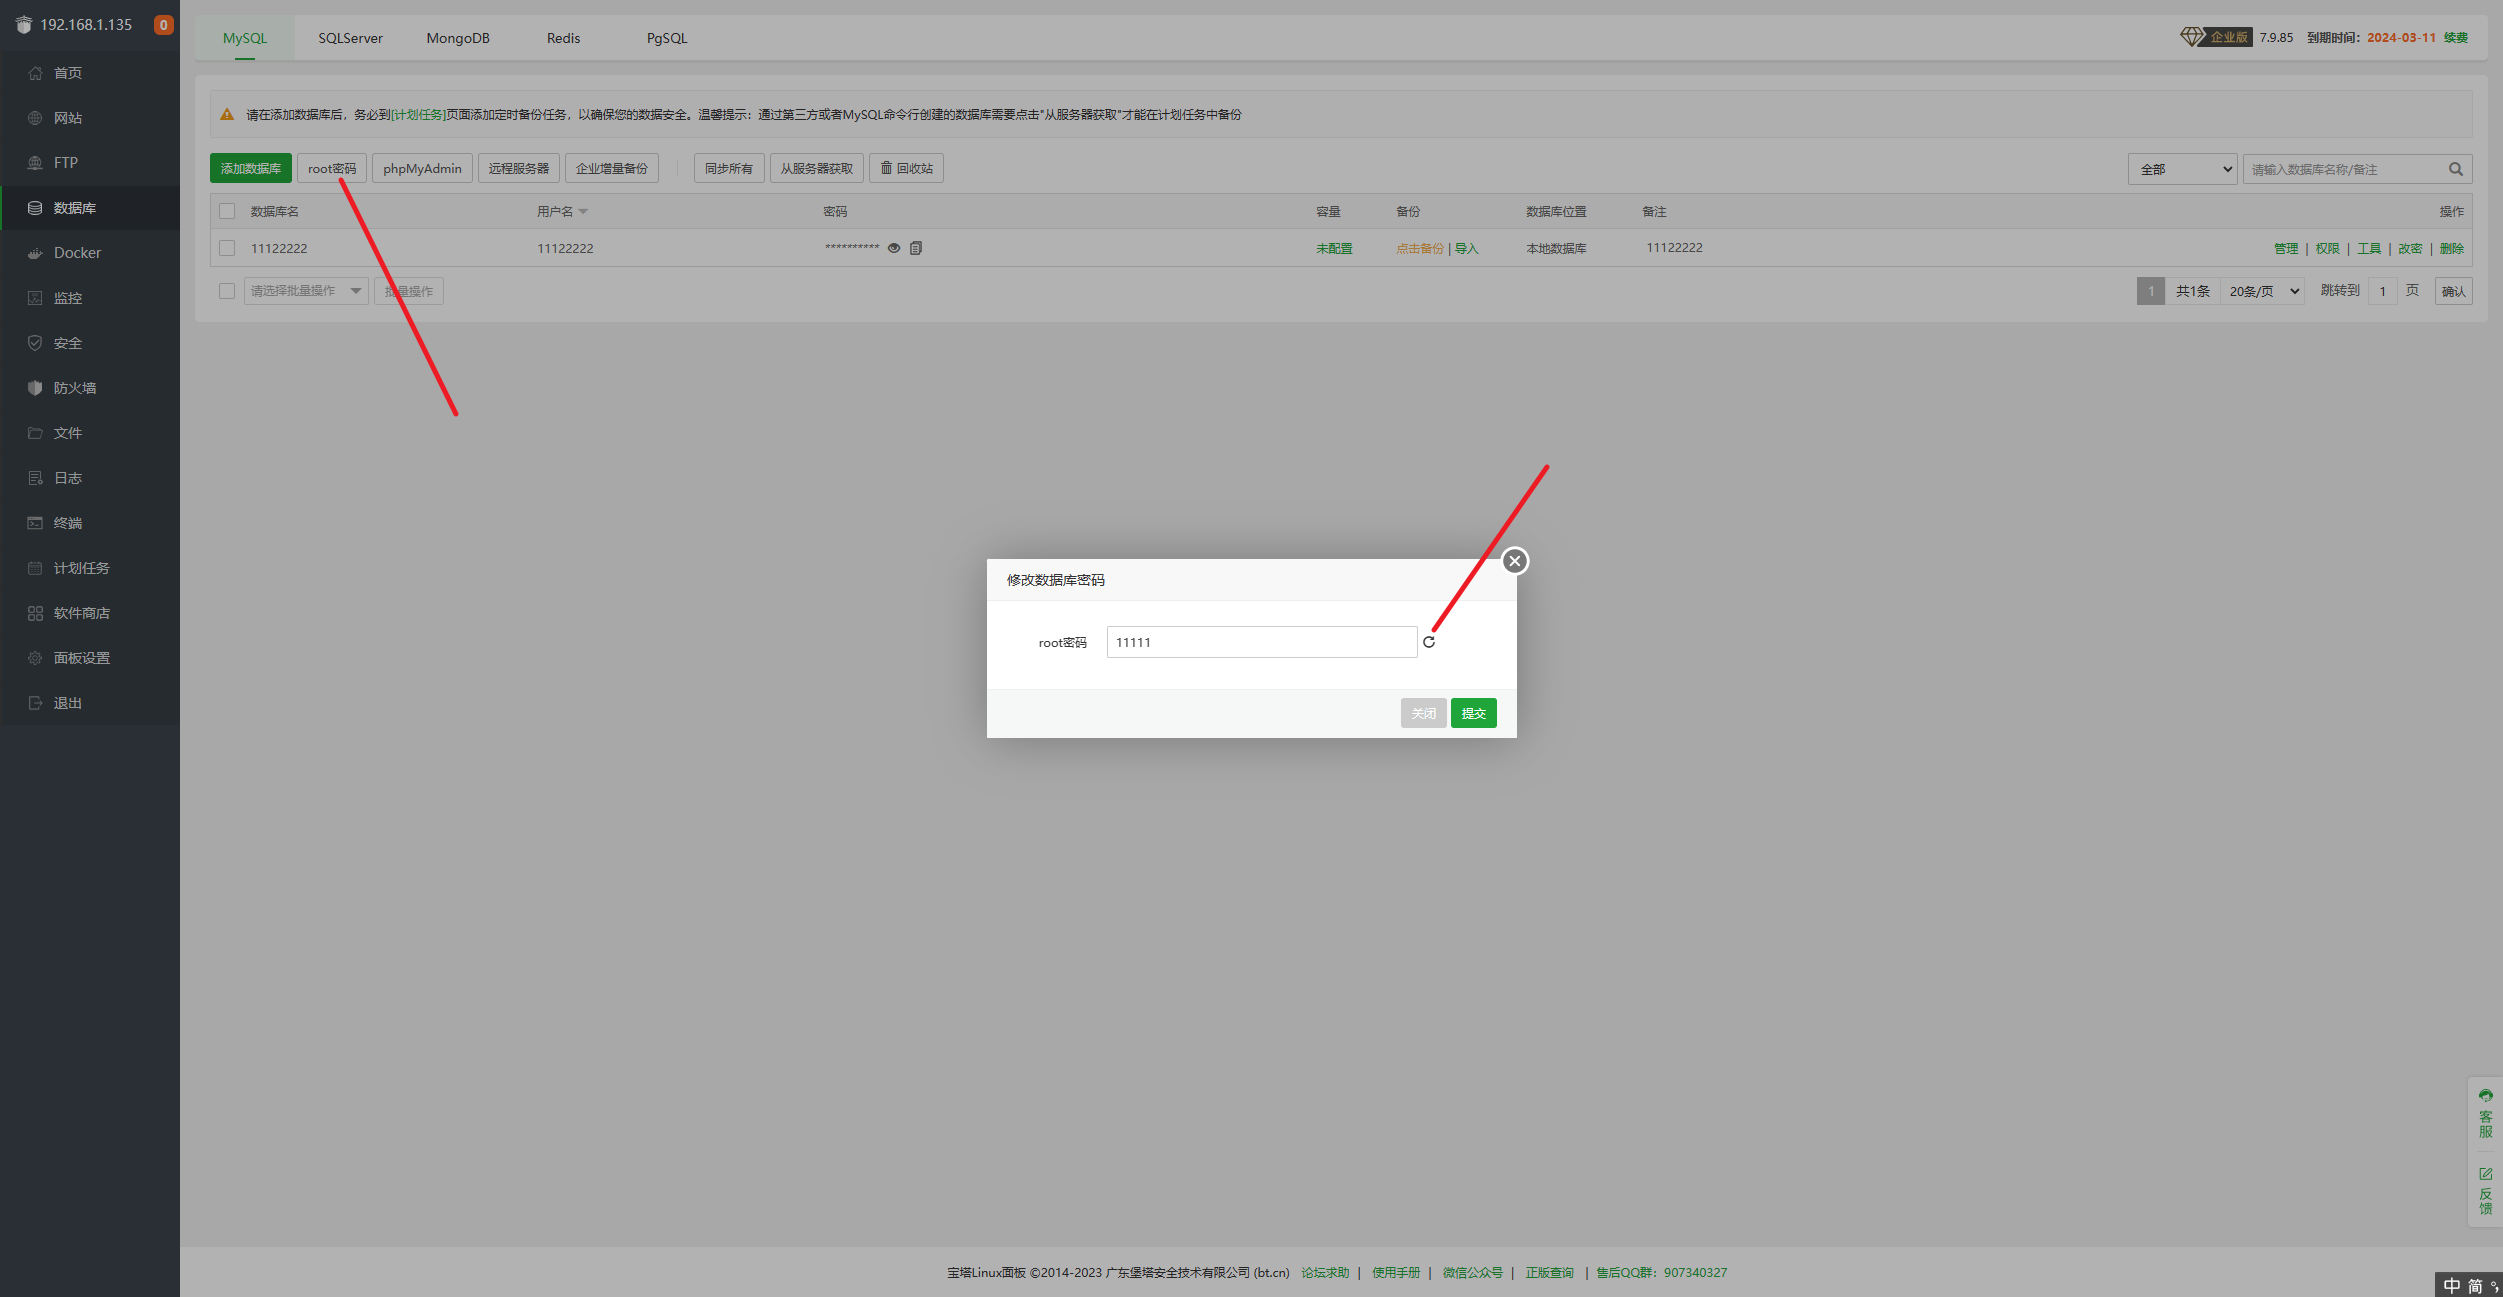
Task: Open the feedback 反馈 side widget
Action: click(2485, 1191)
